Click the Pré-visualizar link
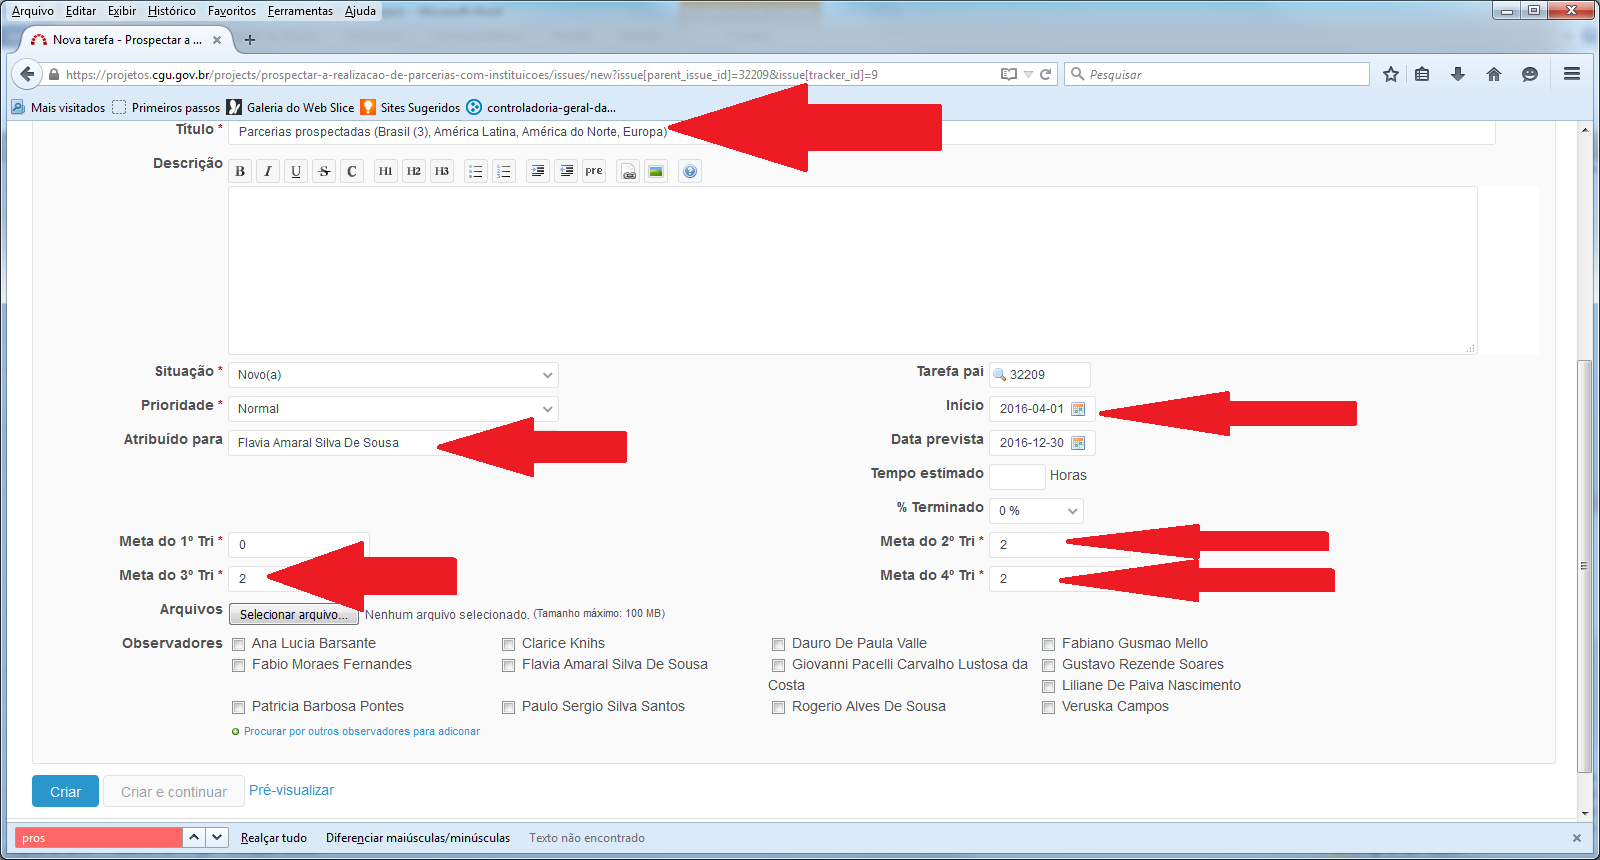Image resolution: width=1600 pixels, height=860 pixels. (x=291, y=790)
